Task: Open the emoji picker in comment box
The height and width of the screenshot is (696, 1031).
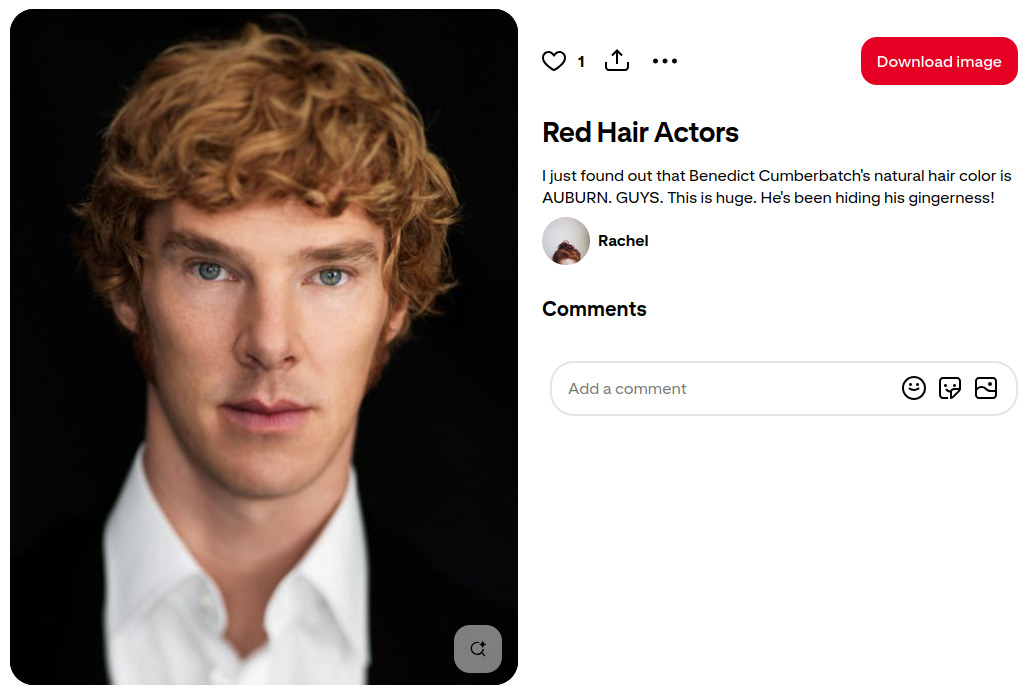Action: (913, 388)
